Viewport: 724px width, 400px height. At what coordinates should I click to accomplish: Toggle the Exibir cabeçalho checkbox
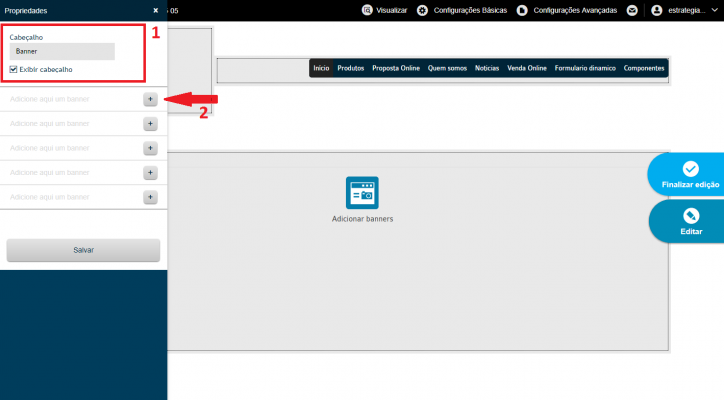coord(13,69)
